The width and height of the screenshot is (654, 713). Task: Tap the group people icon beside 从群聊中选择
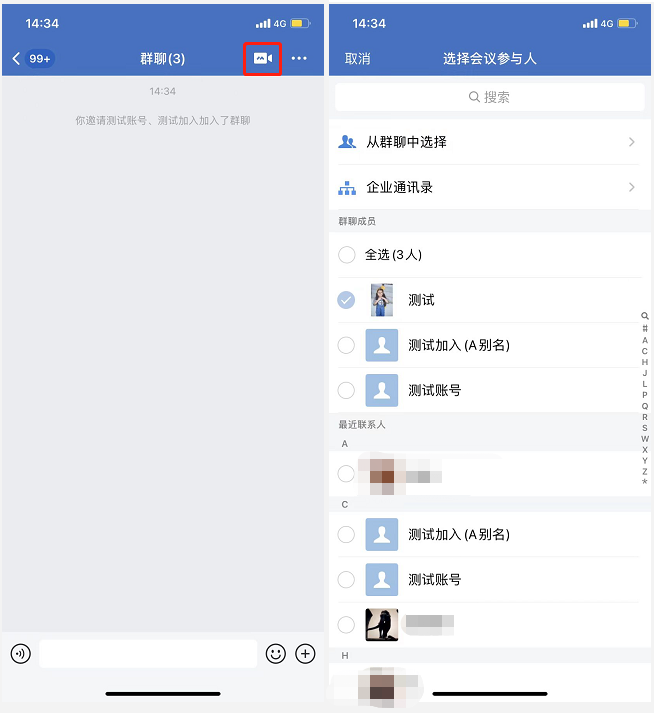coord(347,142)
